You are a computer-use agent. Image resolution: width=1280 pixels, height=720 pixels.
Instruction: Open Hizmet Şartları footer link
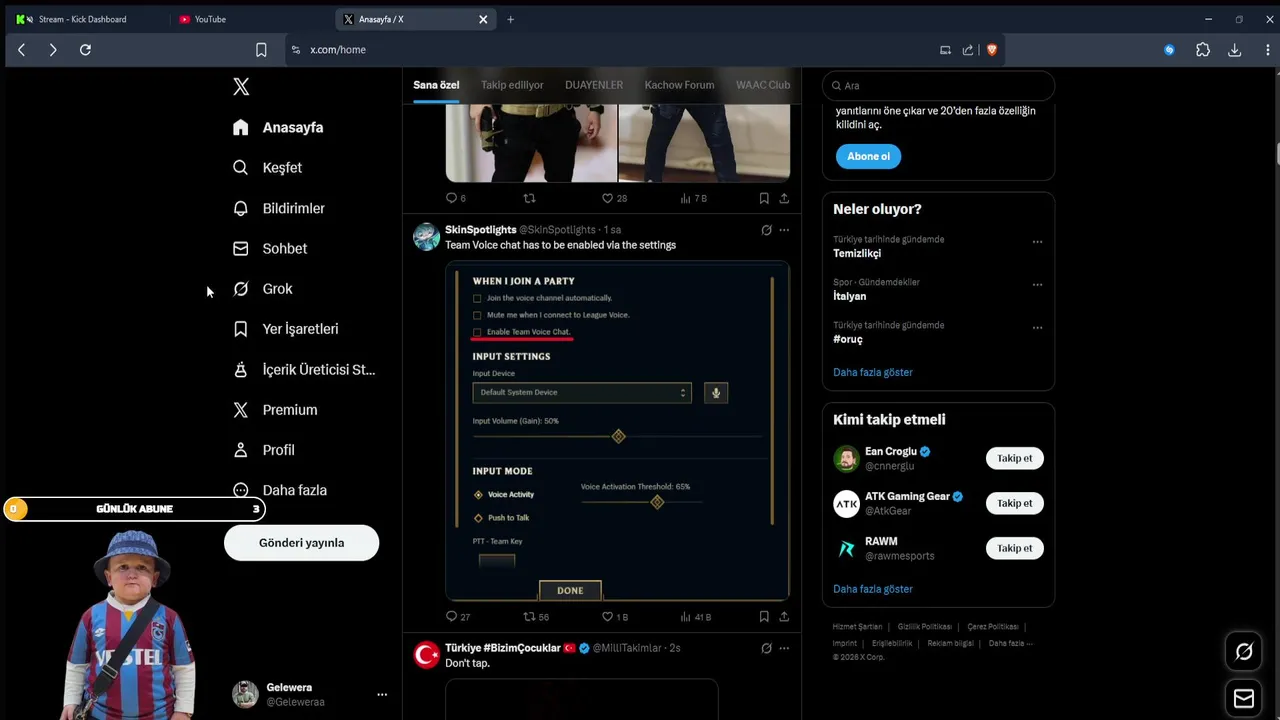(857, 627)
